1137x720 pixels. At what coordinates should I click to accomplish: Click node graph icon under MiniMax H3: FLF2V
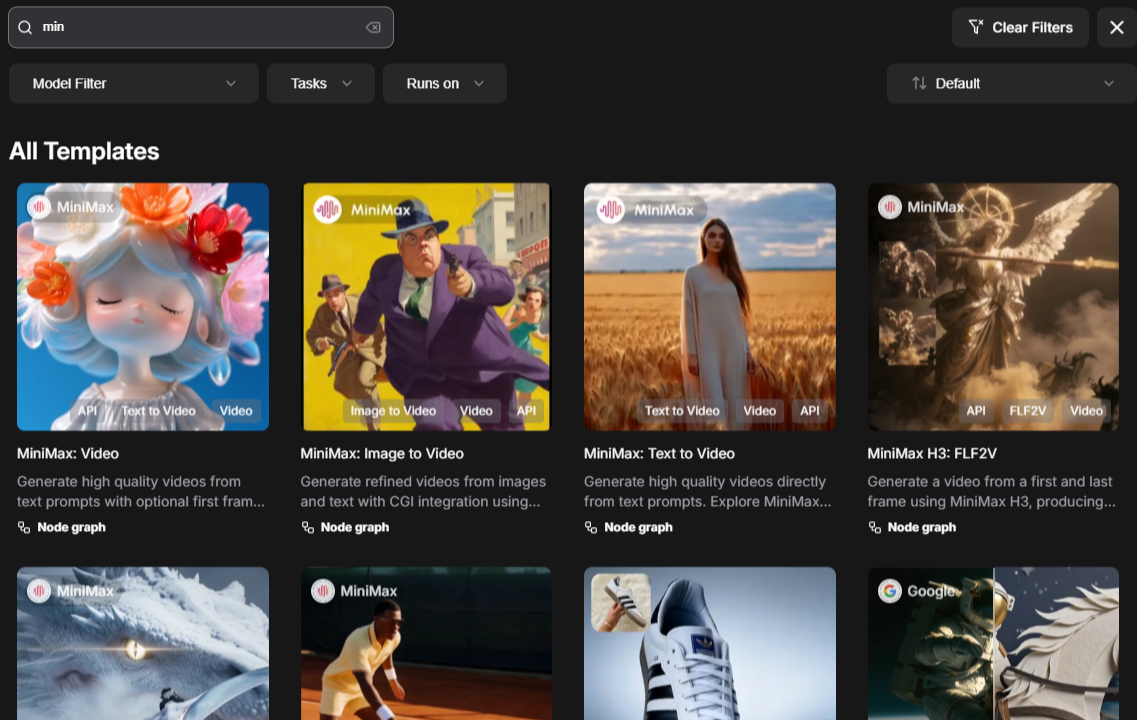click(875, 528)
